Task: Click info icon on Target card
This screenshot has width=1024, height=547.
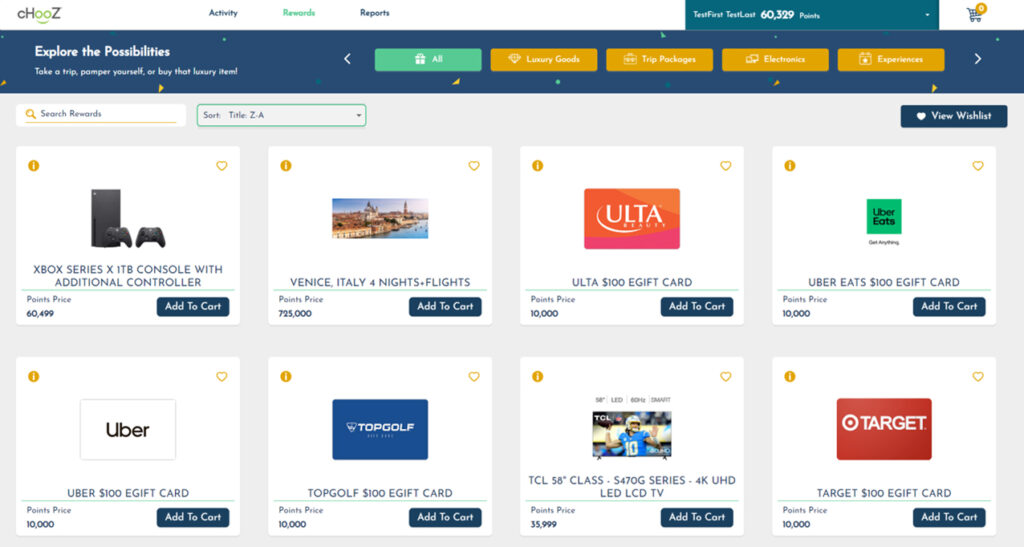Action: (790, 377)
